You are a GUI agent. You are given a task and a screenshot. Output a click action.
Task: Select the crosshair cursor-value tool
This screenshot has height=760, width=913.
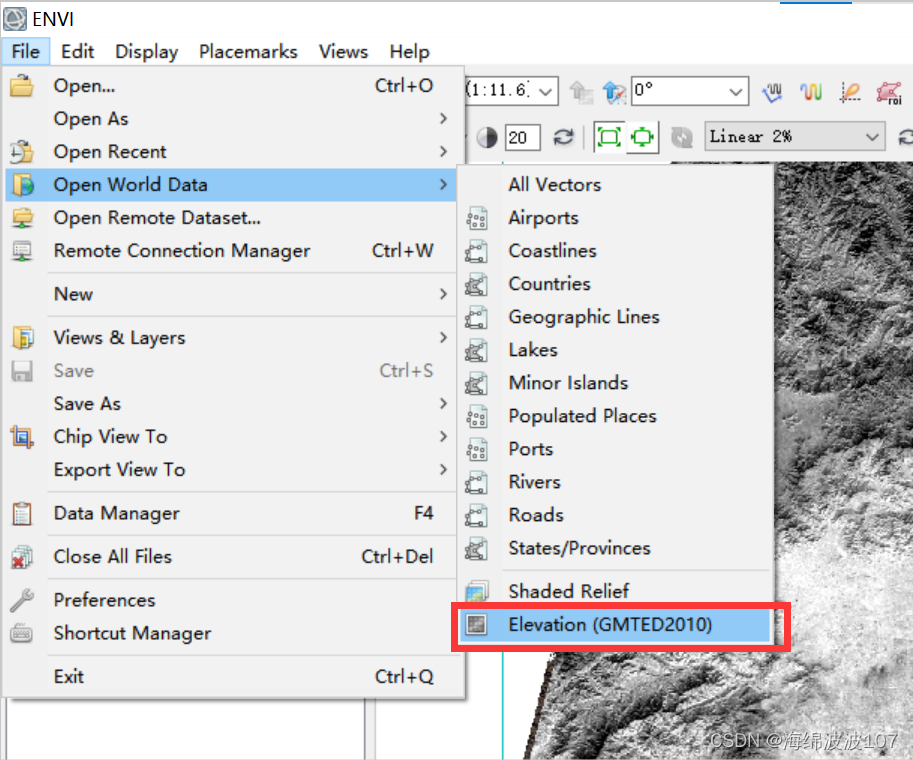850,91
